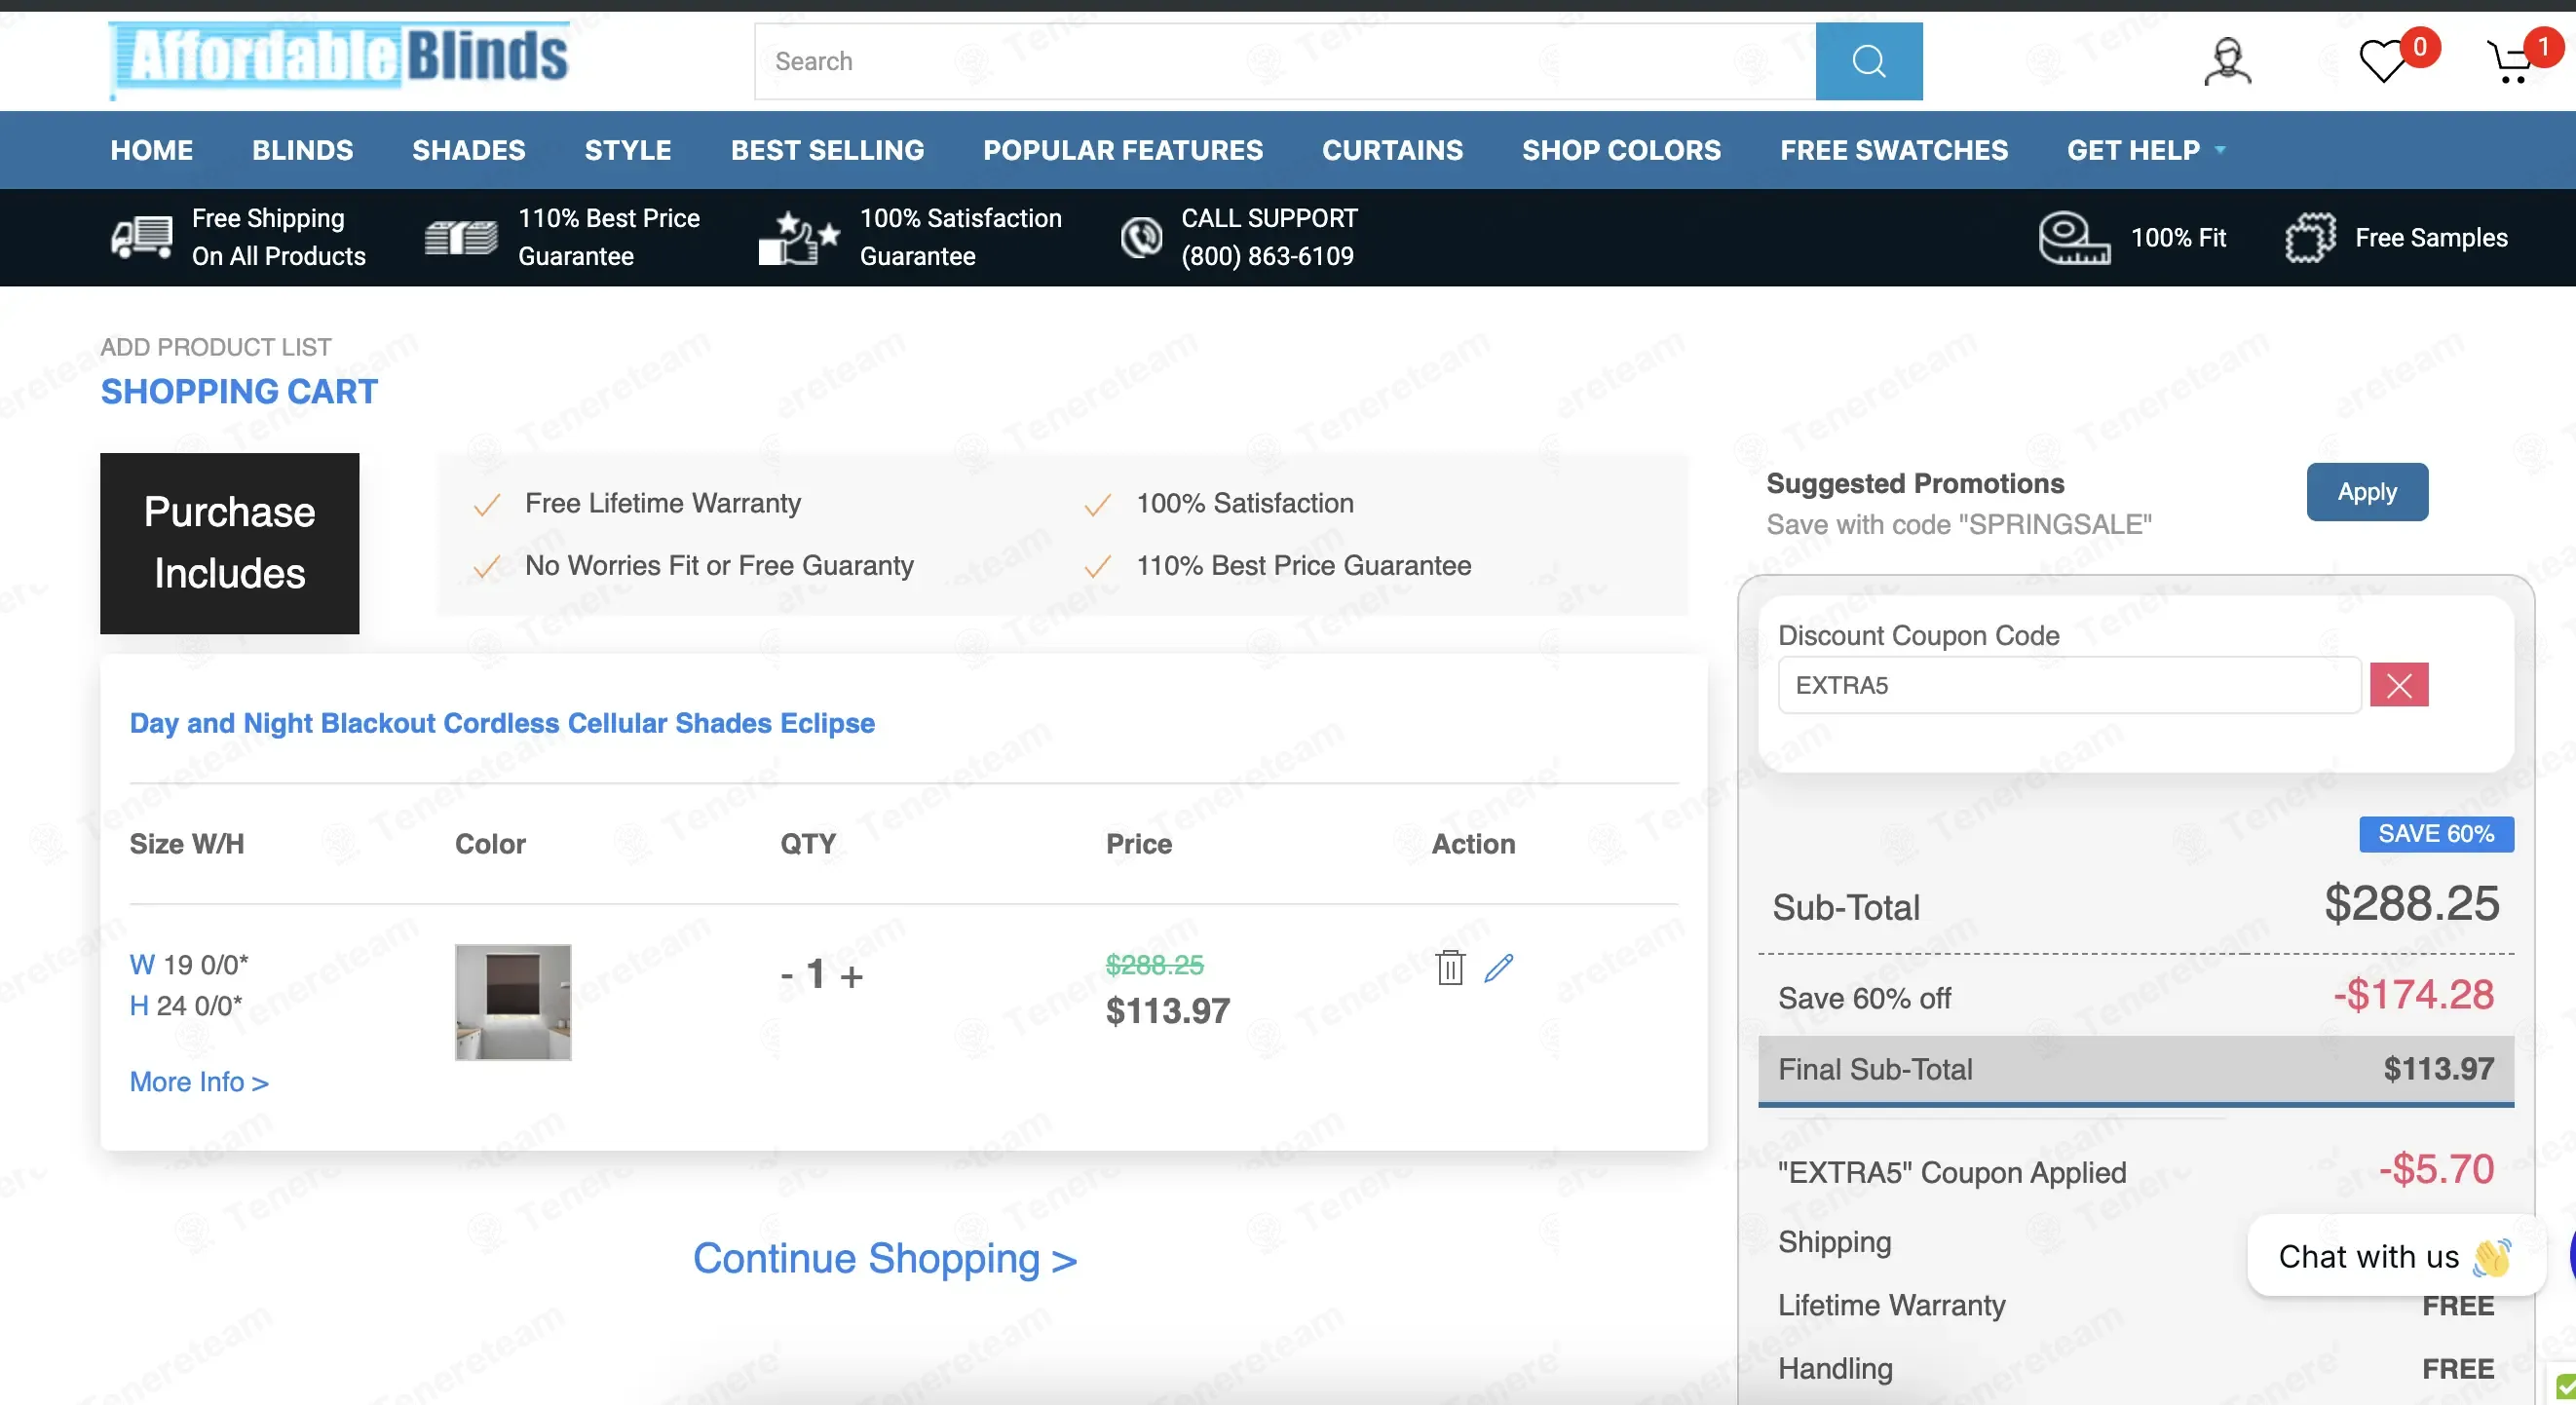Go to the HOME menu
The image size is (2576, 1405).
(x=152, y=150)
